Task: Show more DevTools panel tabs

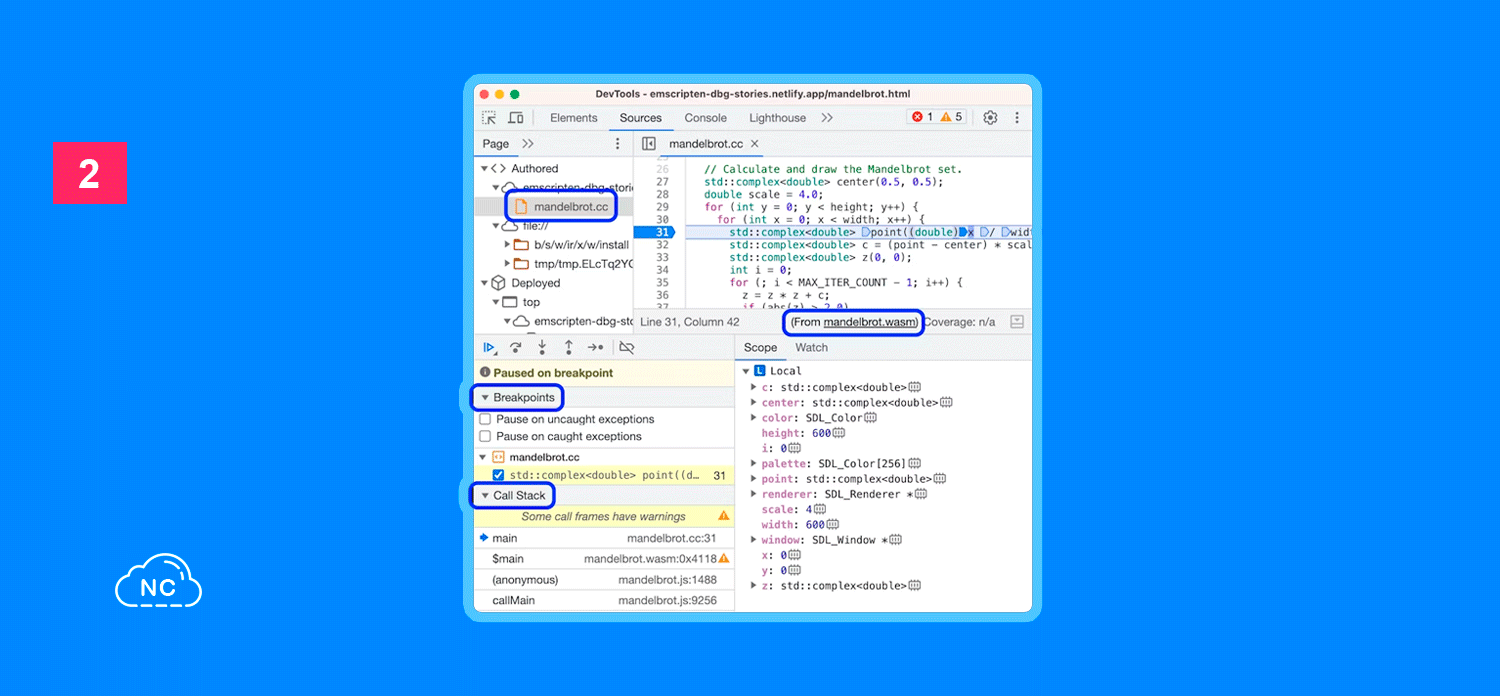Action: click(x=827, y=118)
